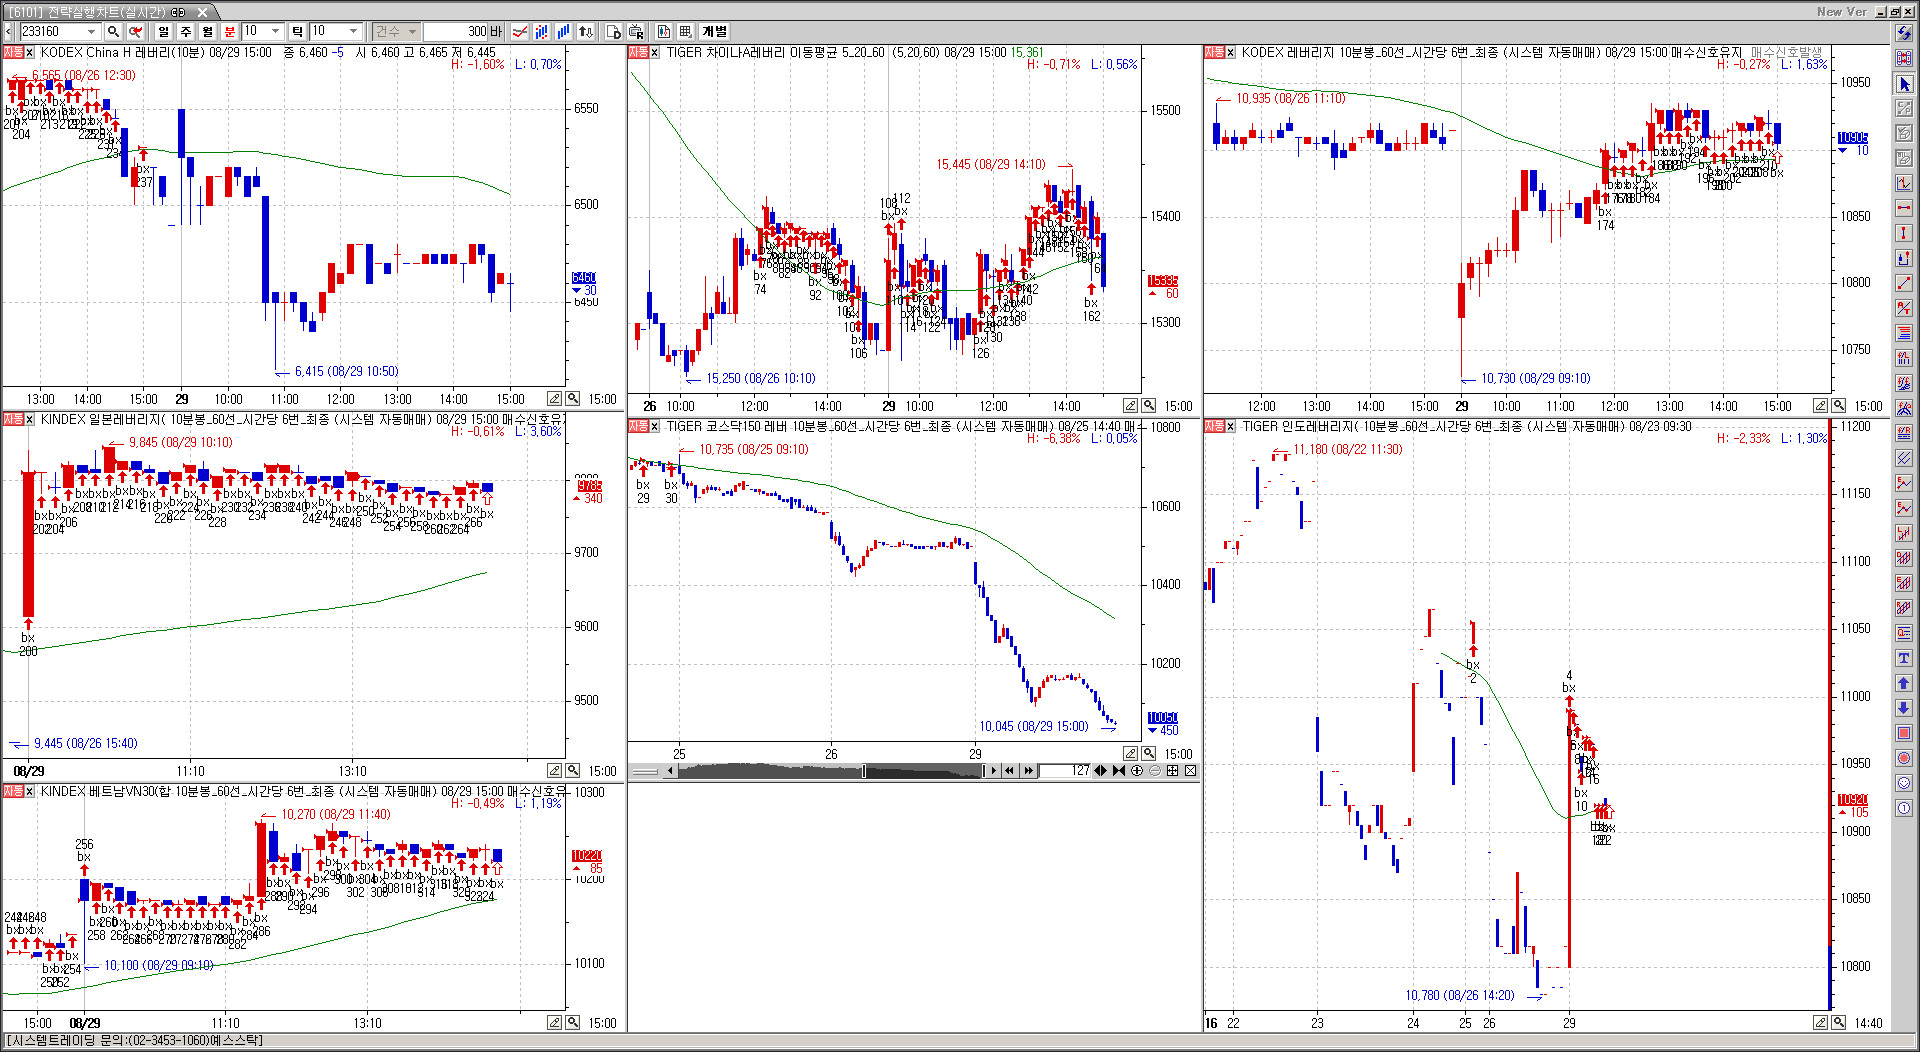1920x1052 pixels.
Task: Select the [6101] 전략실행차트 tab
Action: [97, 12]
